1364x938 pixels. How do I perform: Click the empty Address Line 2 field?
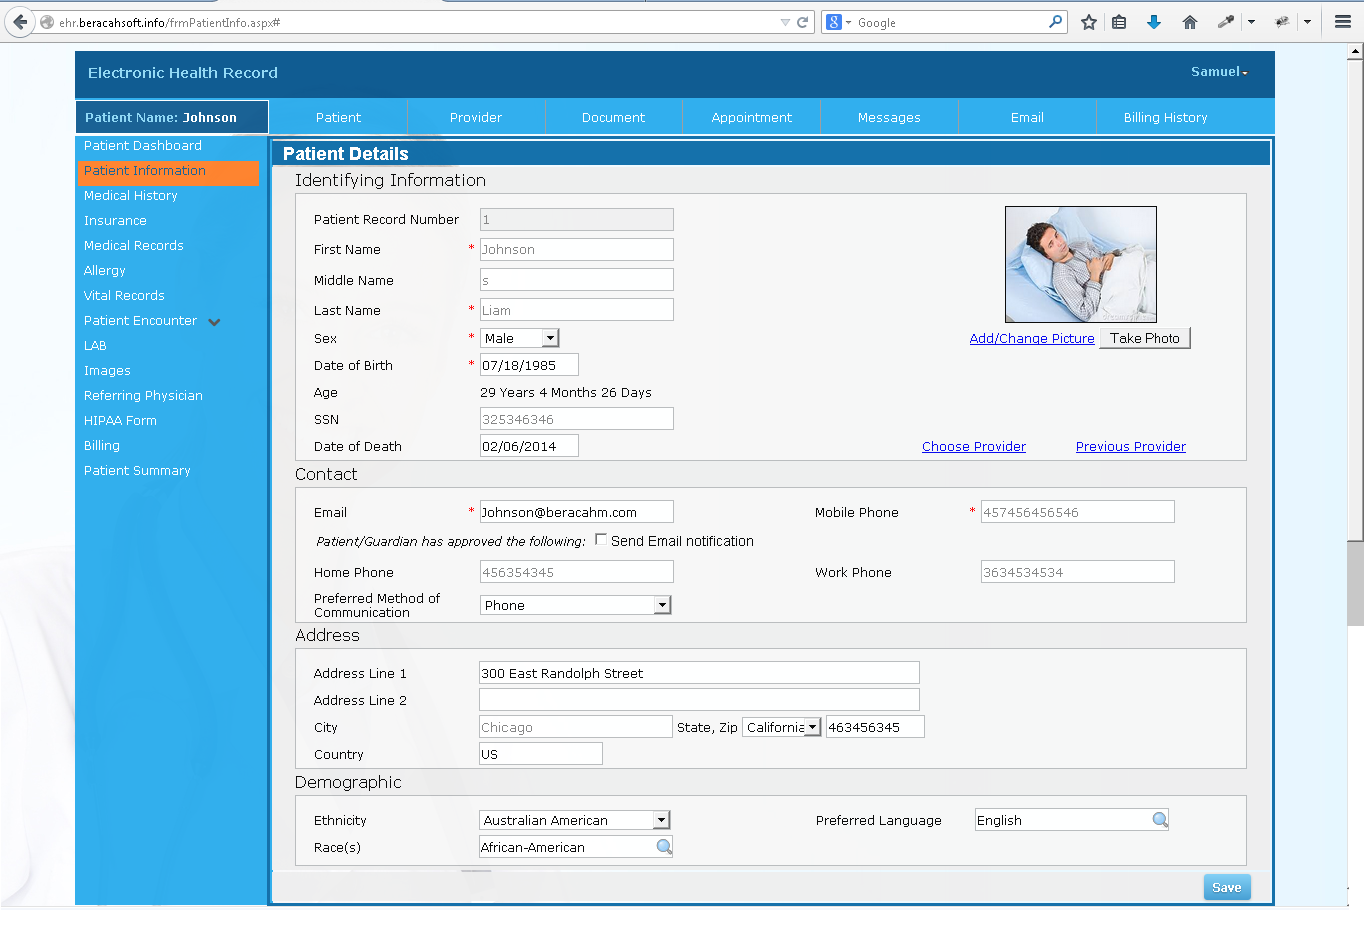pos(699,700)
